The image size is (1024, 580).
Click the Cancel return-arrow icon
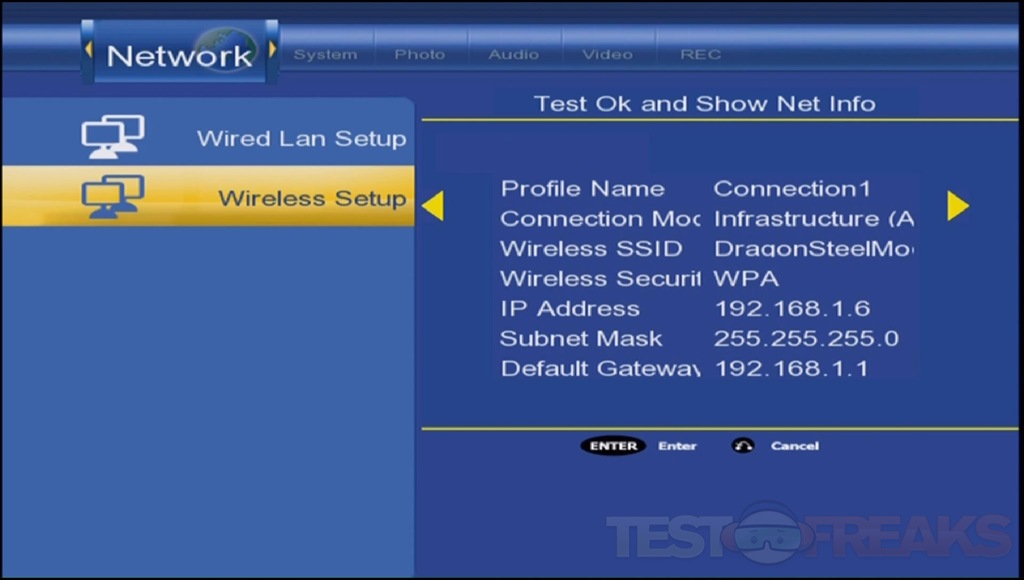pyautogui.click(x=743, y=446)
